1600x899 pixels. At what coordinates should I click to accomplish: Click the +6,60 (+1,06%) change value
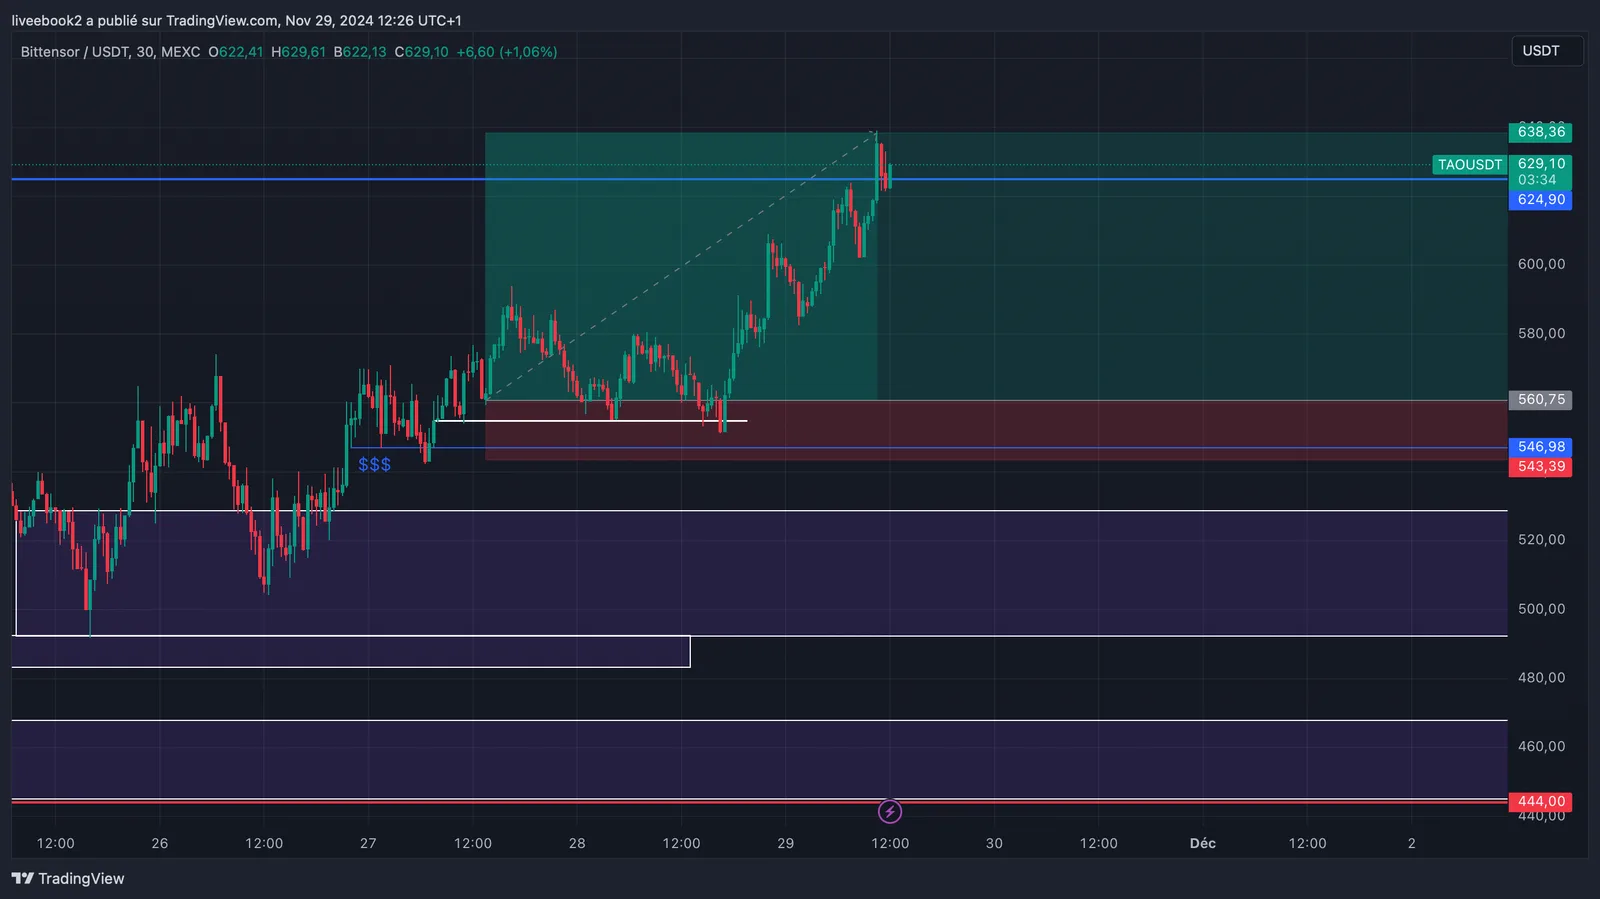pos(507,52)
